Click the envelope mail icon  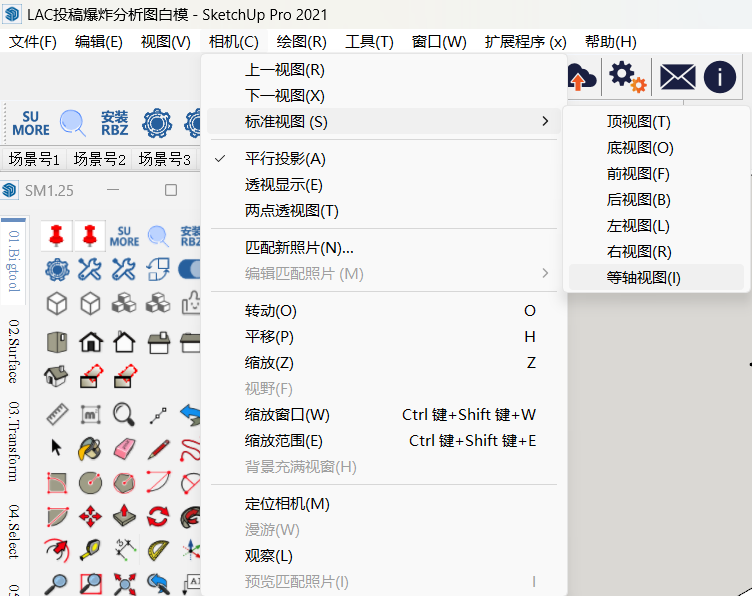tap(677, 77)
